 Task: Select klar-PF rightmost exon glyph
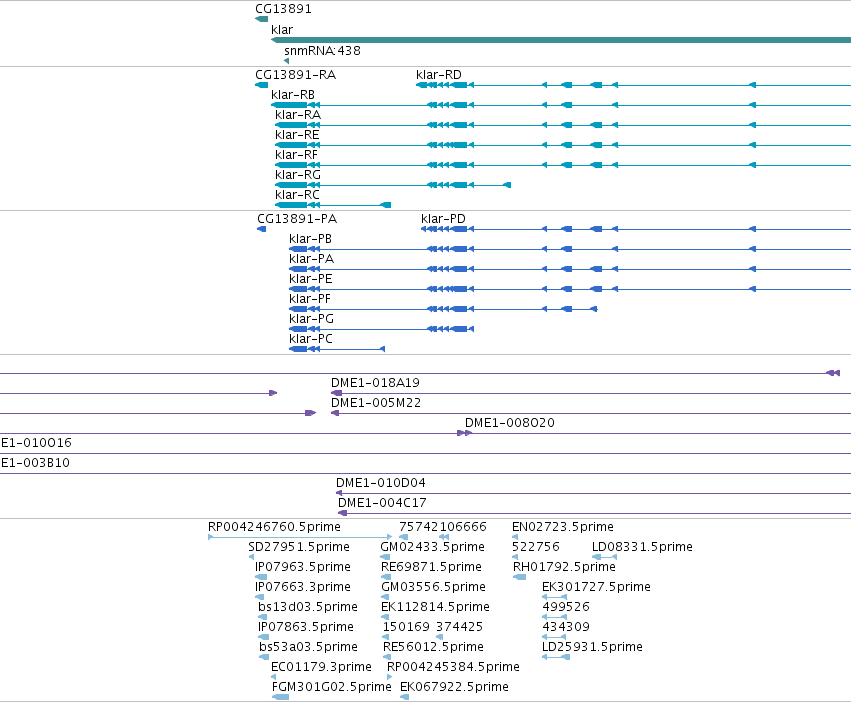594,309
